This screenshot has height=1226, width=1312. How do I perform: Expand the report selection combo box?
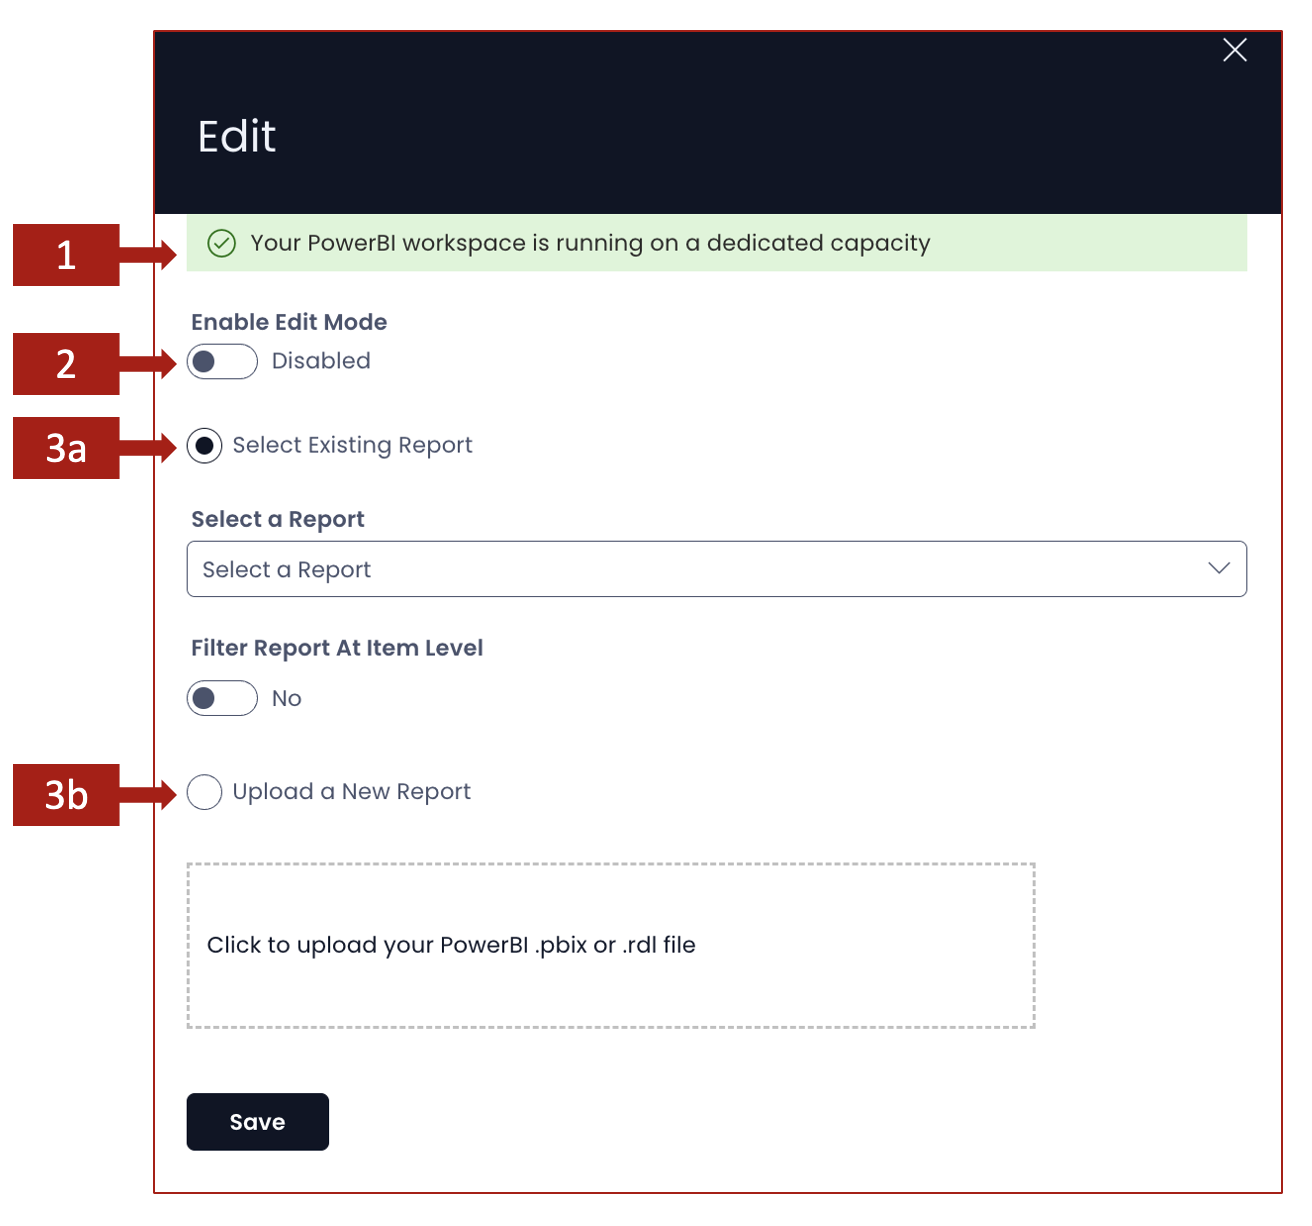716,569
